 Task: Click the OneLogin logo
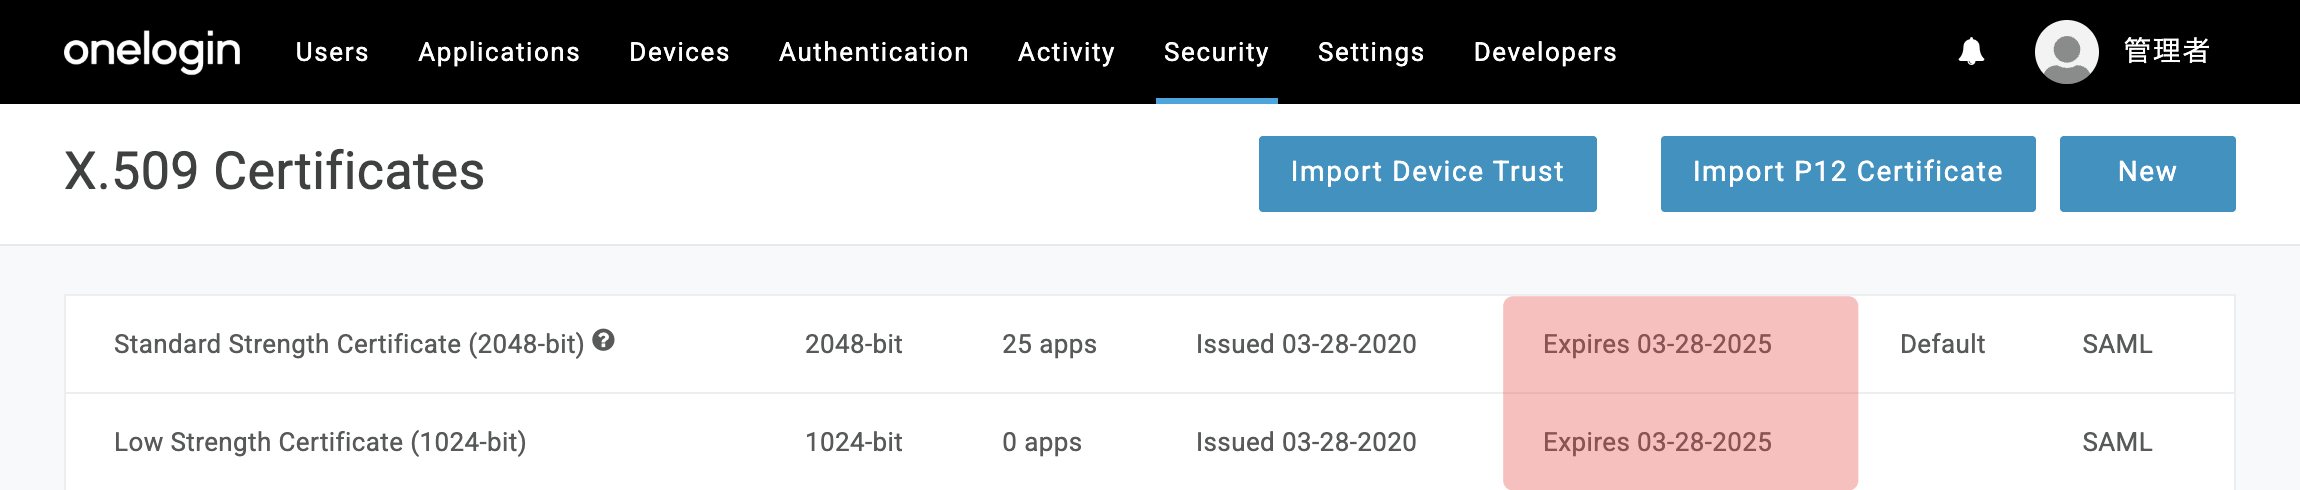[152, 51]
